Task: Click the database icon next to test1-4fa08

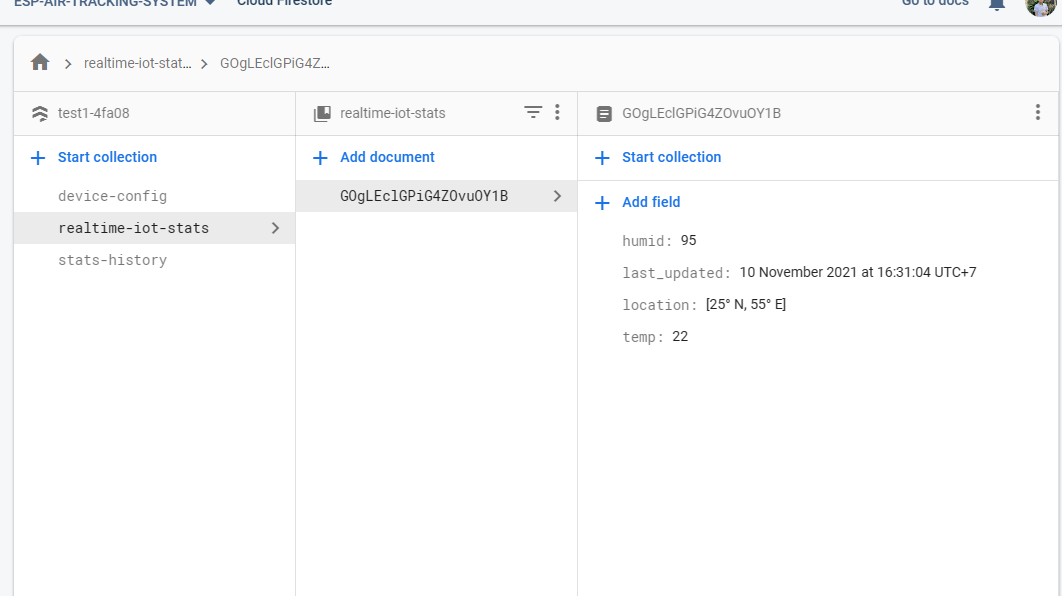Action: (x=40, y=114)
